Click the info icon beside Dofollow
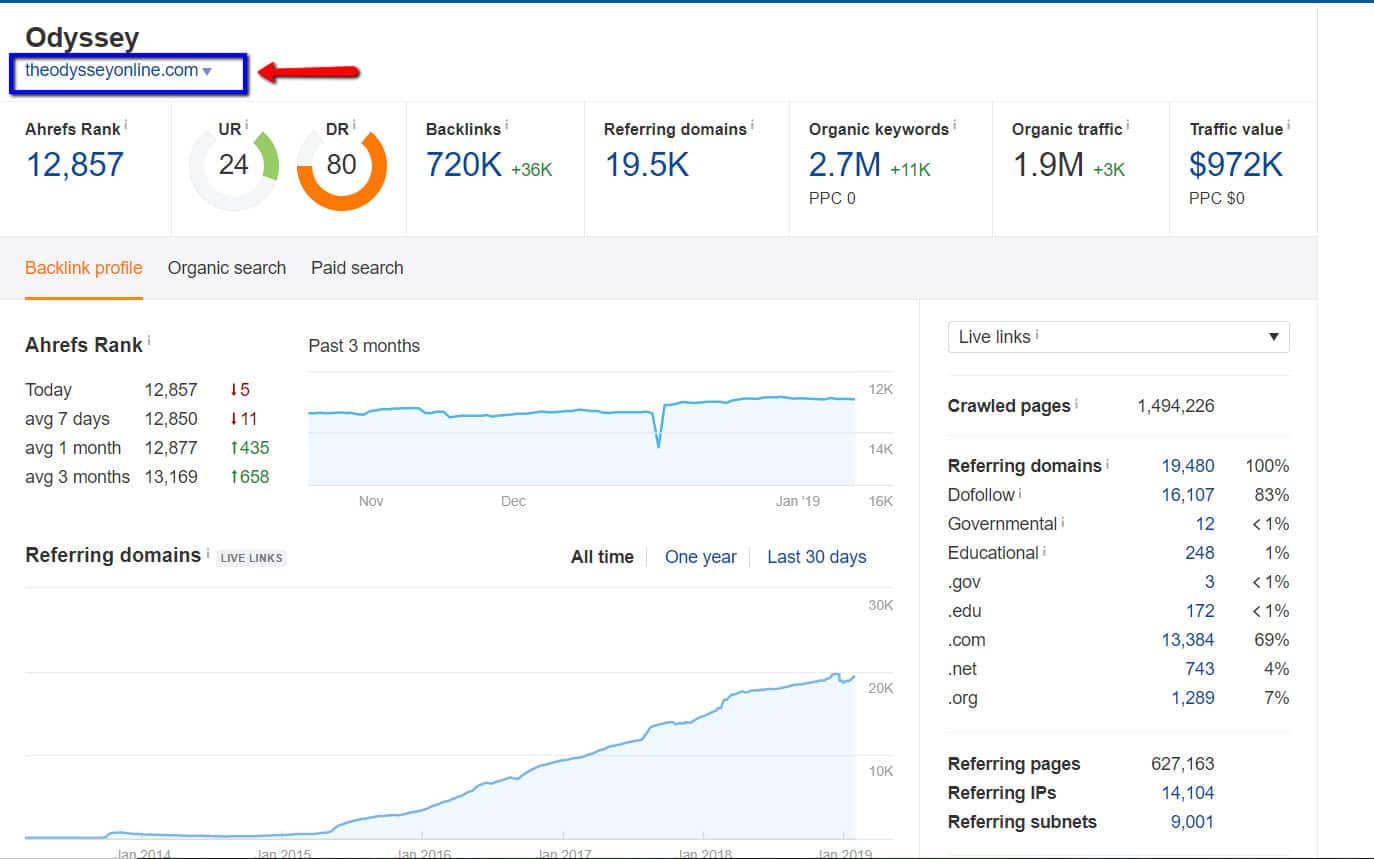The image size is (1374, 859). [x=1020, y=493]
